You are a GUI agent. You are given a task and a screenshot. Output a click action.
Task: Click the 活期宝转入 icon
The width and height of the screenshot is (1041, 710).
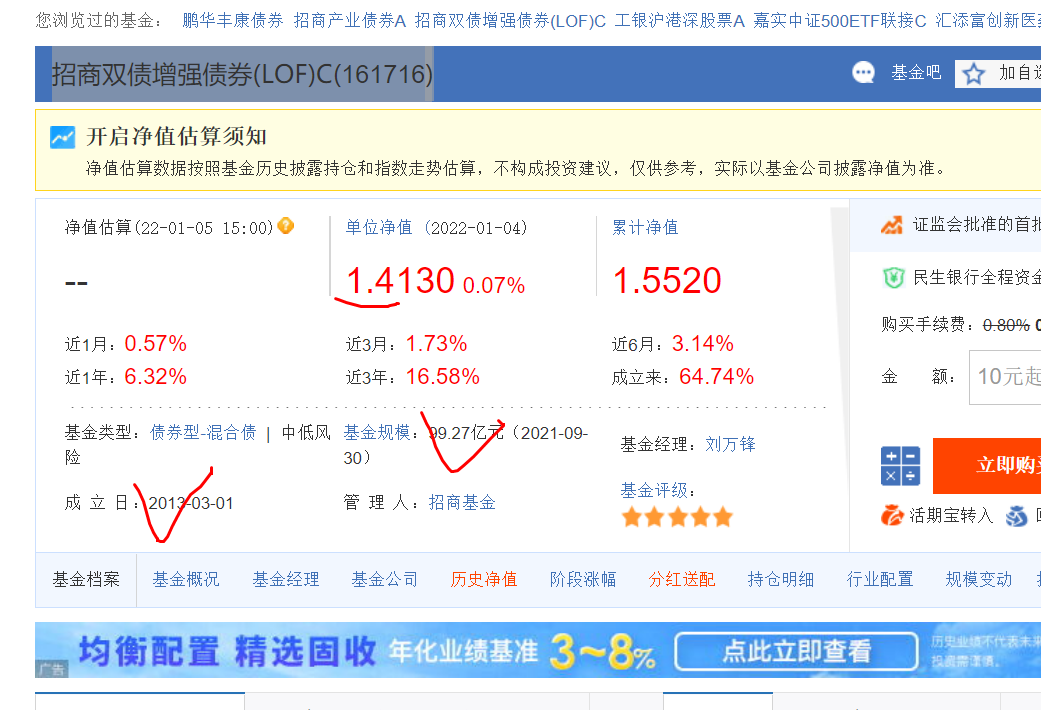(892, 515)
